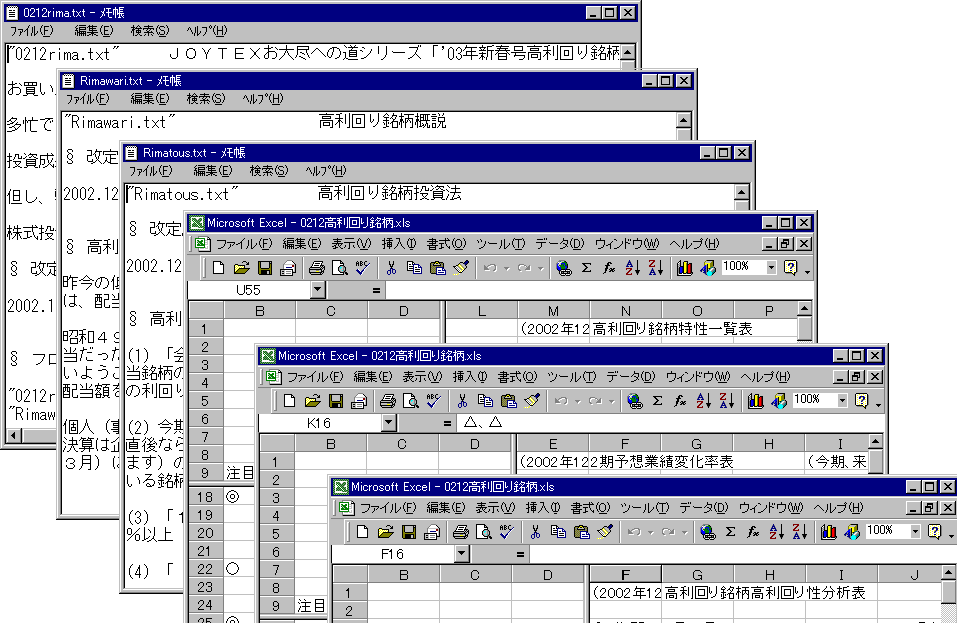Viewport: 957px width, 623px height.
Task: Click Drawing icon in back Excel window (cell U55)
Action: pyautogui.click(x=707, y=268)
